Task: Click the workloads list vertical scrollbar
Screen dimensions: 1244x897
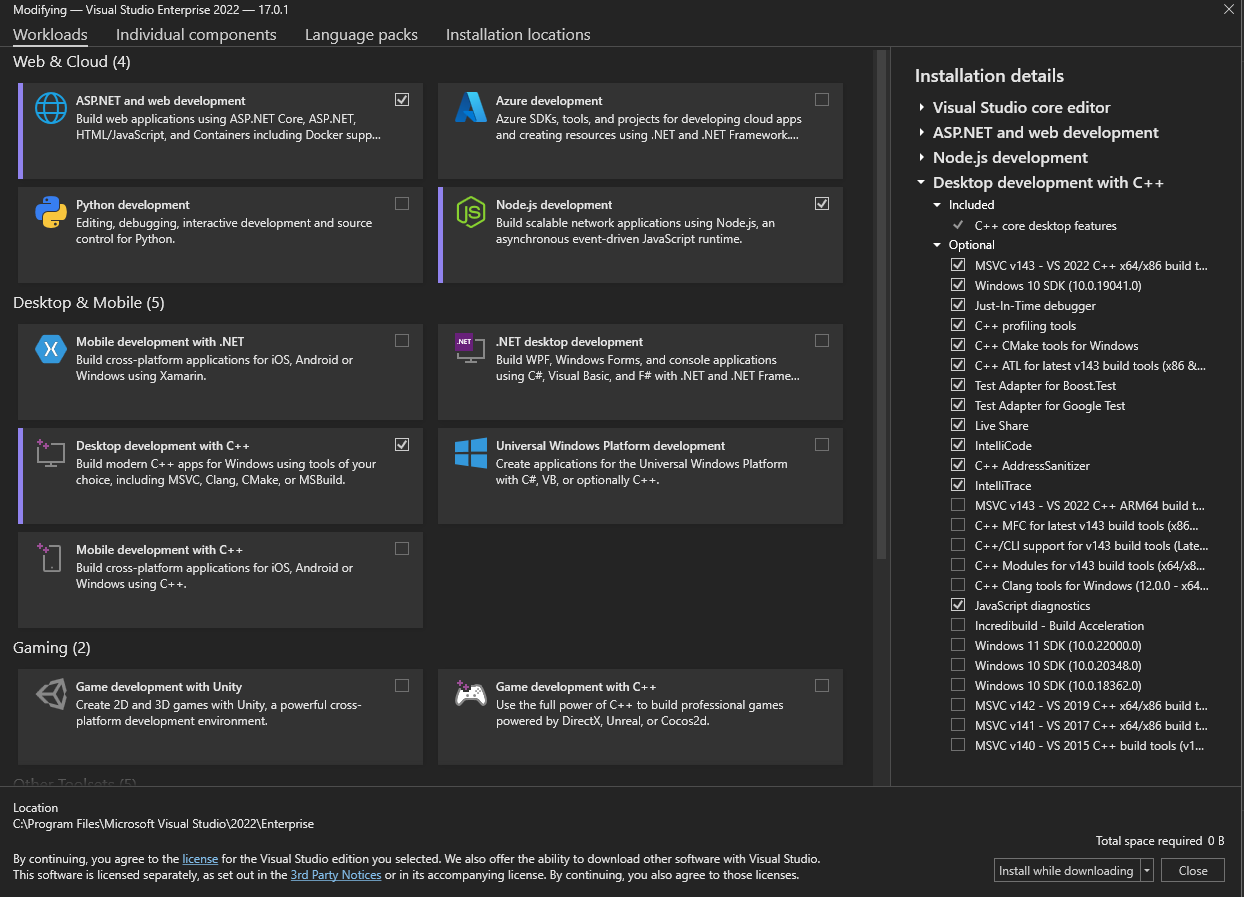Action: point(881,304)
